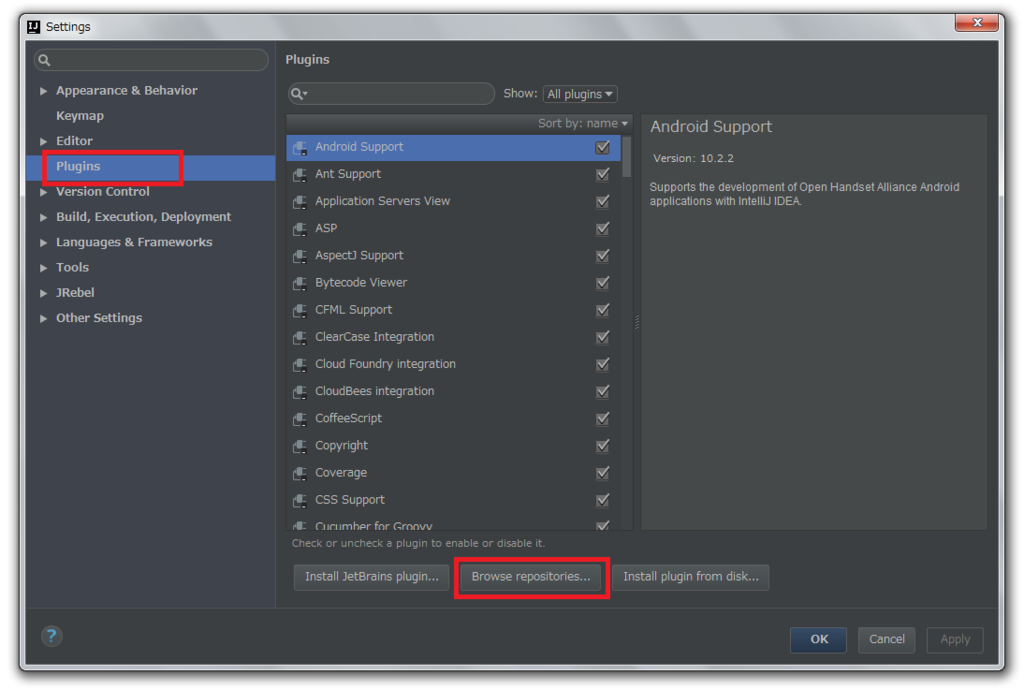Select Keymap in settings tree
The width and height of the screenshot is (1024, 690).
tap(80, 116)
